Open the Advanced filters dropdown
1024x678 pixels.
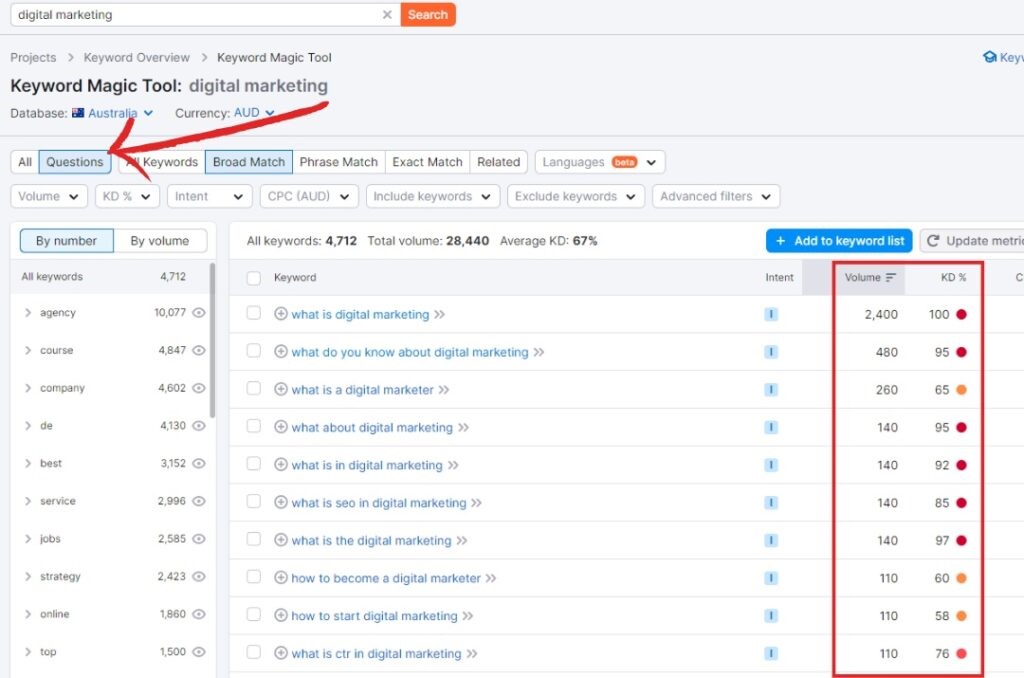tap(715, 196)
